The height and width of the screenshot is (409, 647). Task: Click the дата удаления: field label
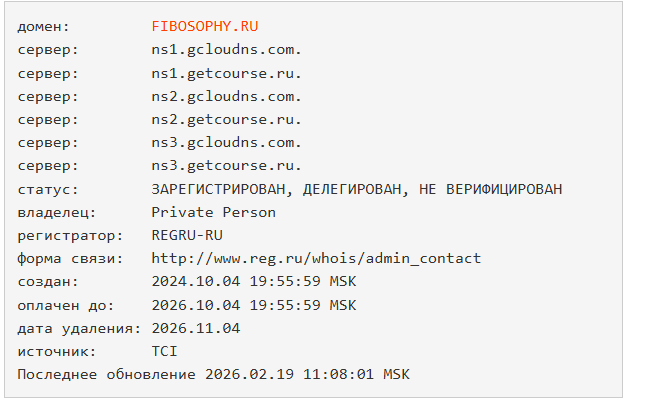79,328
